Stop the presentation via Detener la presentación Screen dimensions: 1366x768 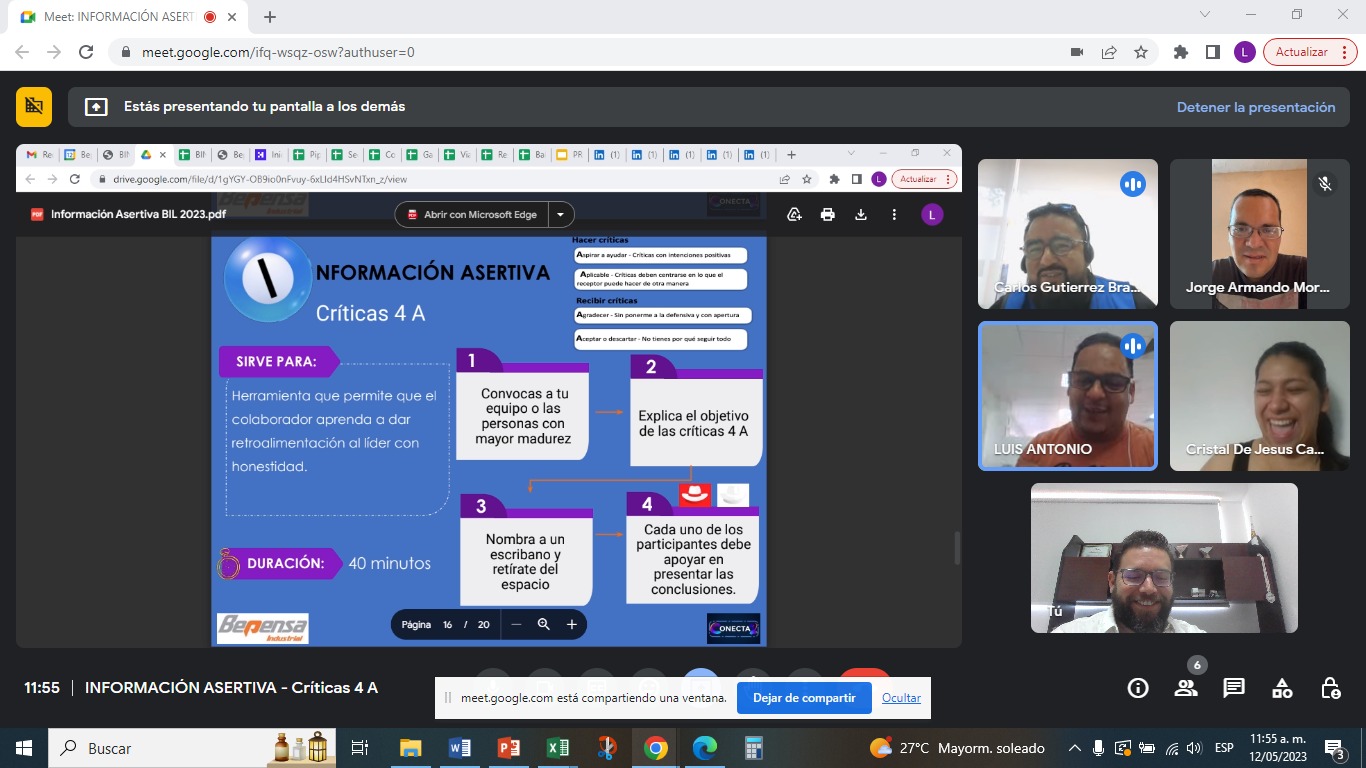pos(1256,107)
